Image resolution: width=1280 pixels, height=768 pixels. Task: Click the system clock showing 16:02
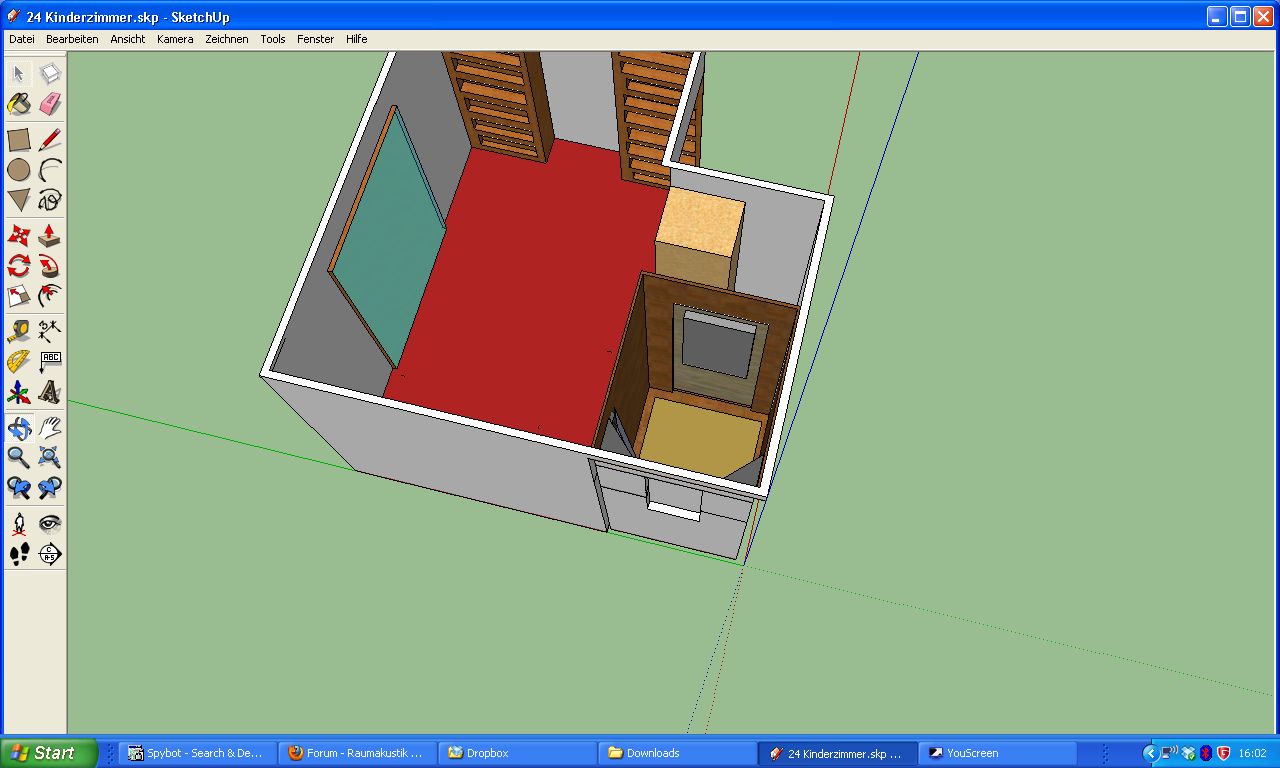pyautogui.click(x=1252, y=753)
